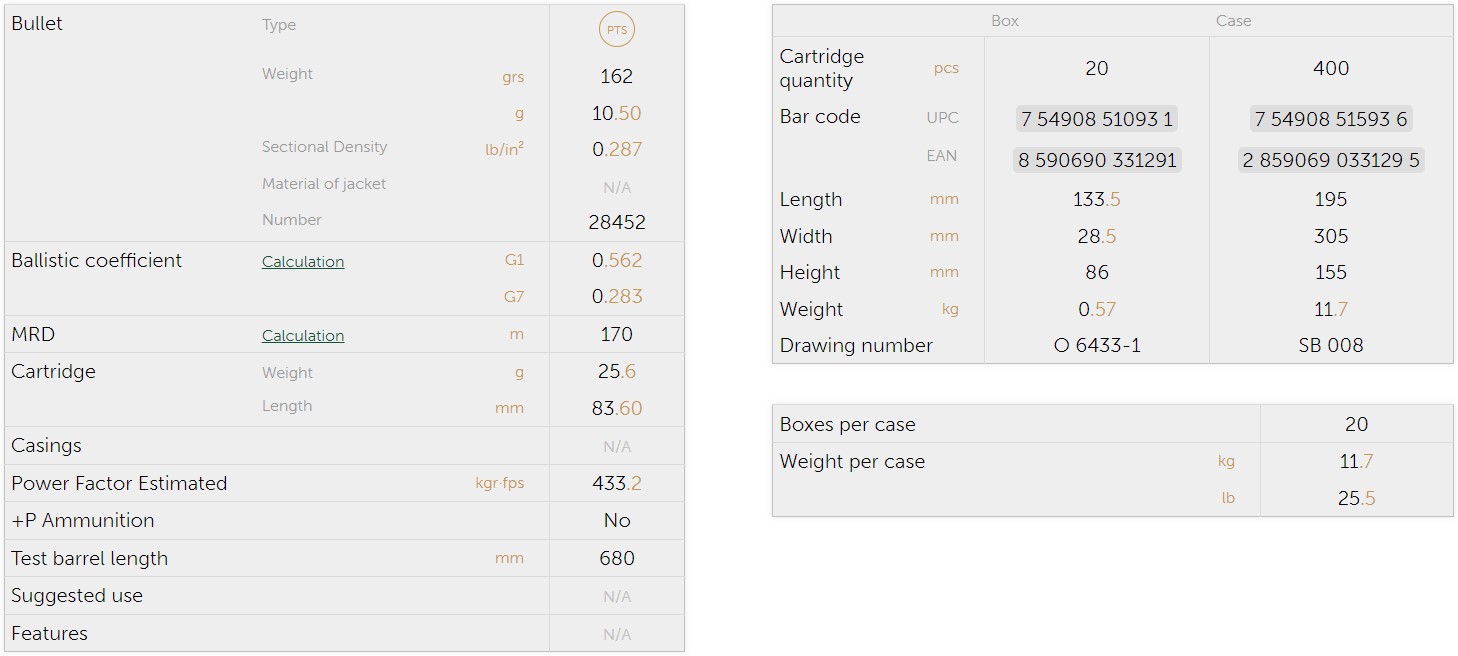Viewport: 1458px width, 656px height.
Task: Click the Boxes per case row value
Action: tap(1356, 425)
